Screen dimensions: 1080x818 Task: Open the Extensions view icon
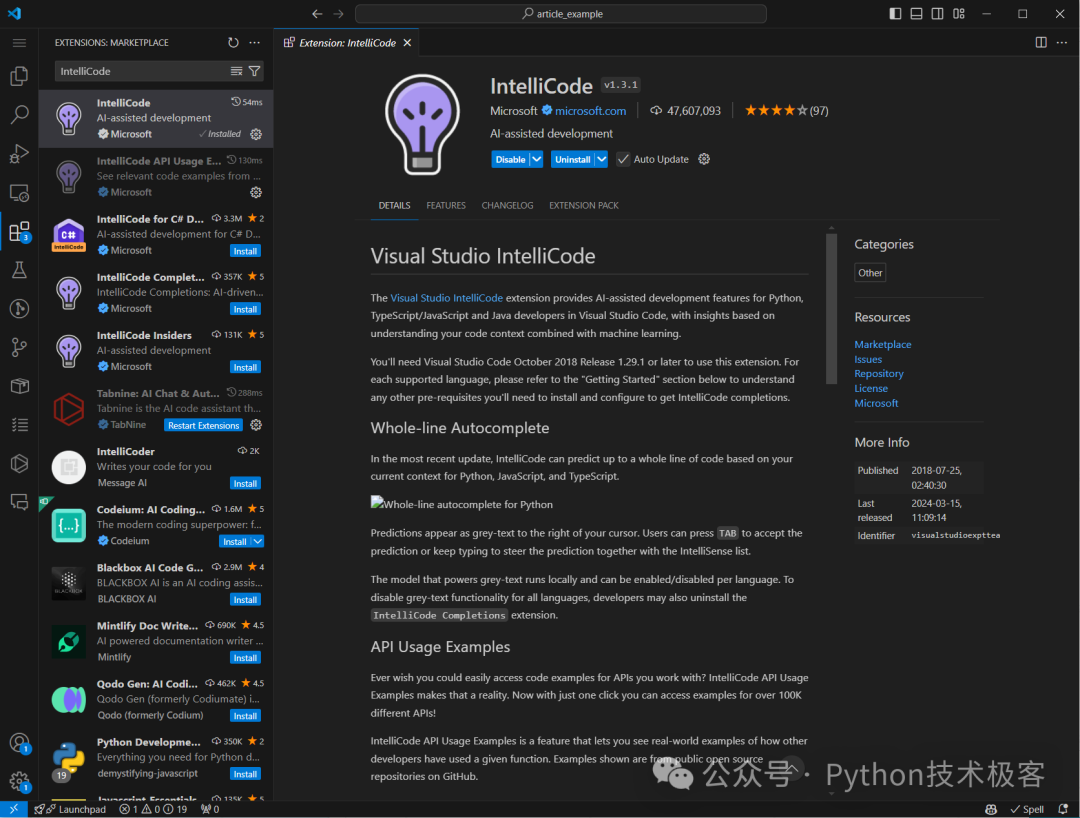point(19,232)
